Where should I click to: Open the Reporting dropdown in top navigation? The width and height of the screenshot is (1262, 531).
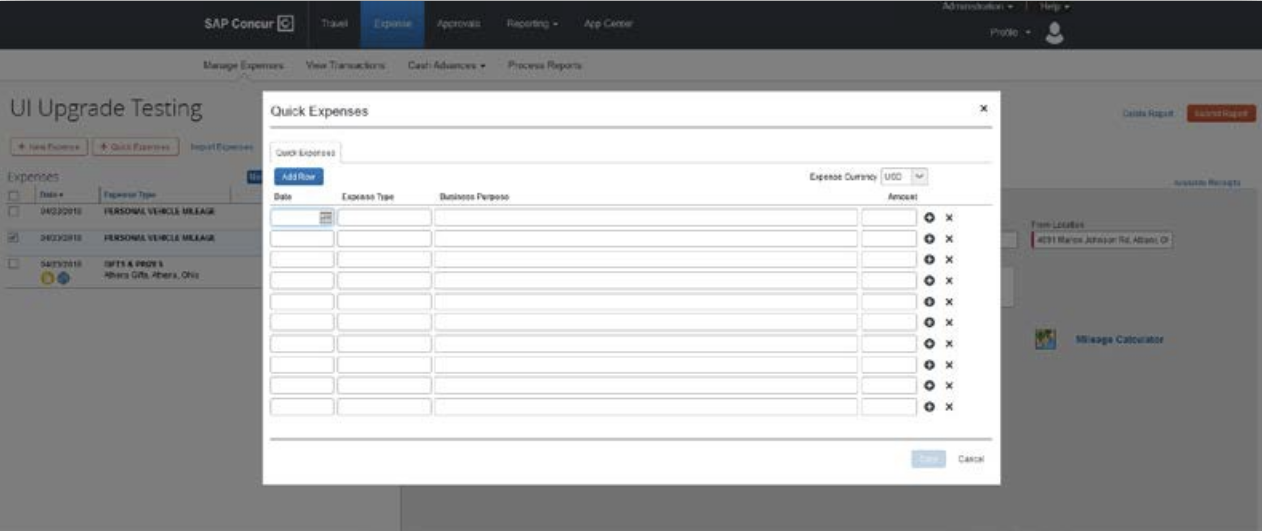pos(532,24)
